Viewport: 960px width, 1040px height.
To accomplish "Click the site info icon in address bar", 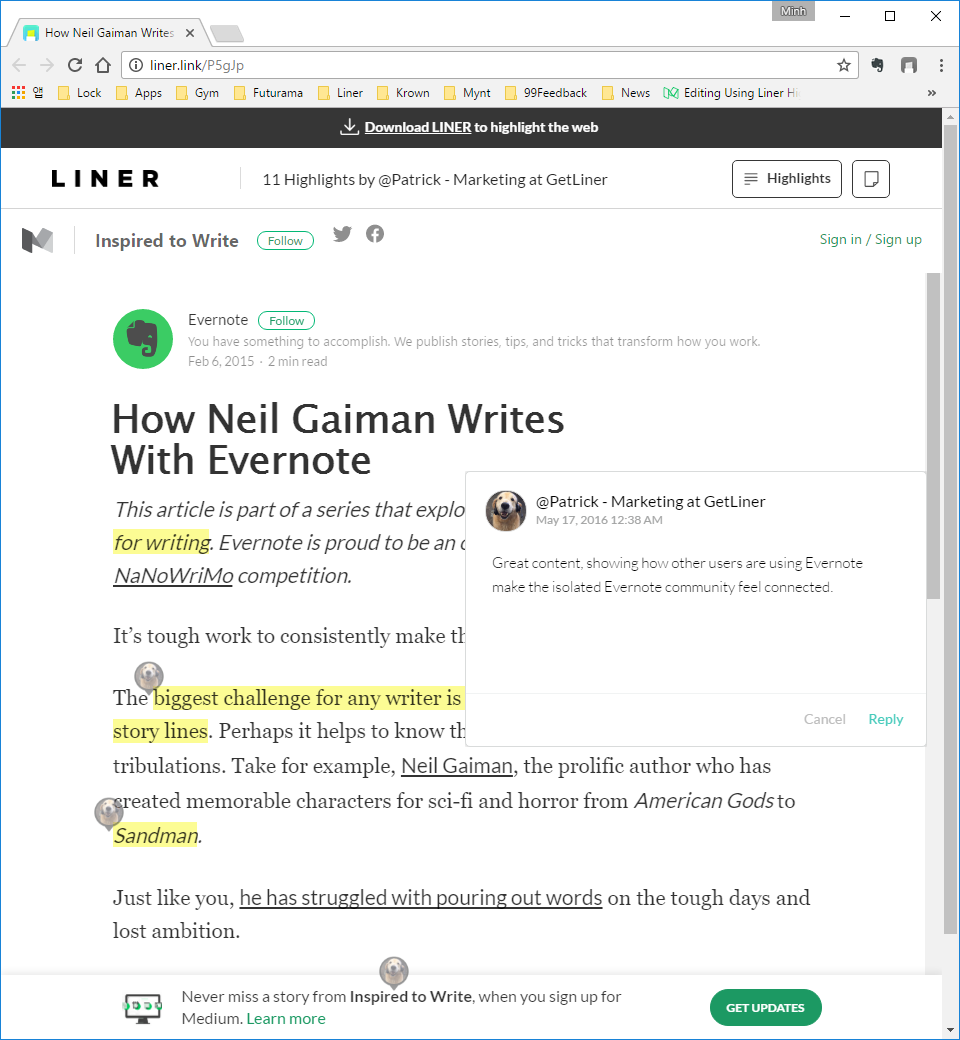I will (x=135, y=65).
